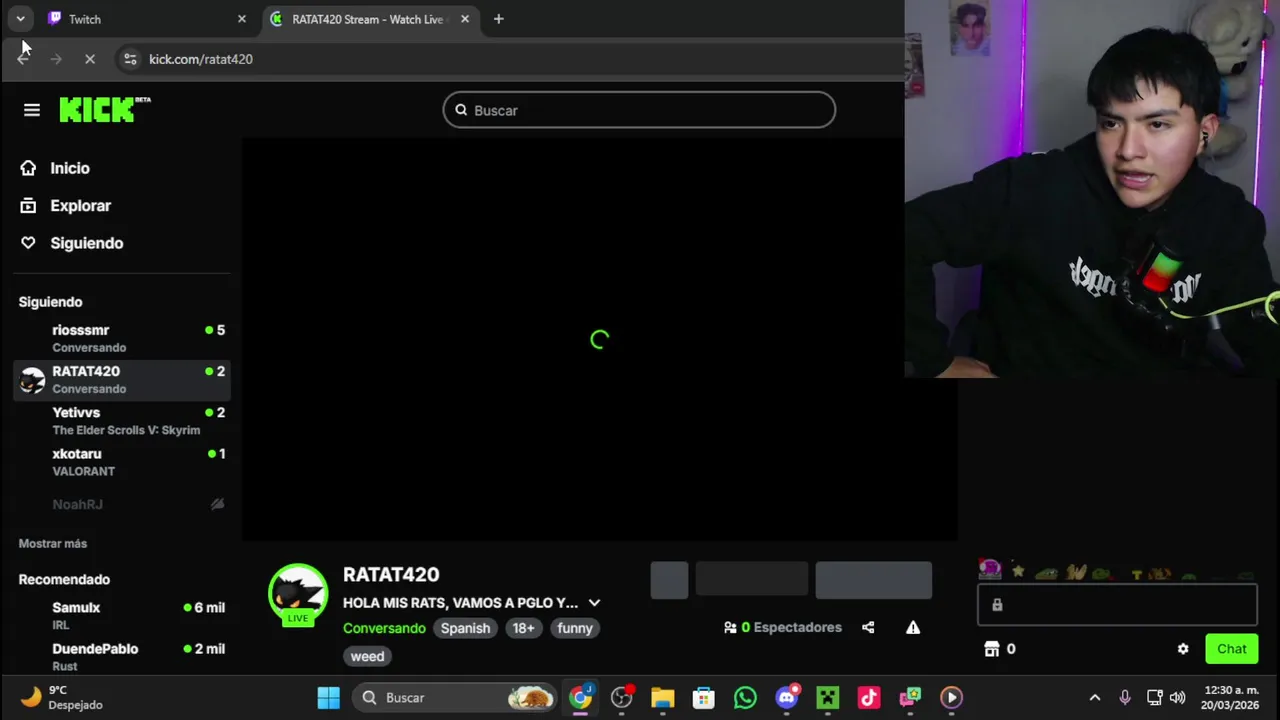The width and height of the screenshot is (1280, 720).
Task: Expand the stream title dropdown chevron
Action: (x=594, y=603)
